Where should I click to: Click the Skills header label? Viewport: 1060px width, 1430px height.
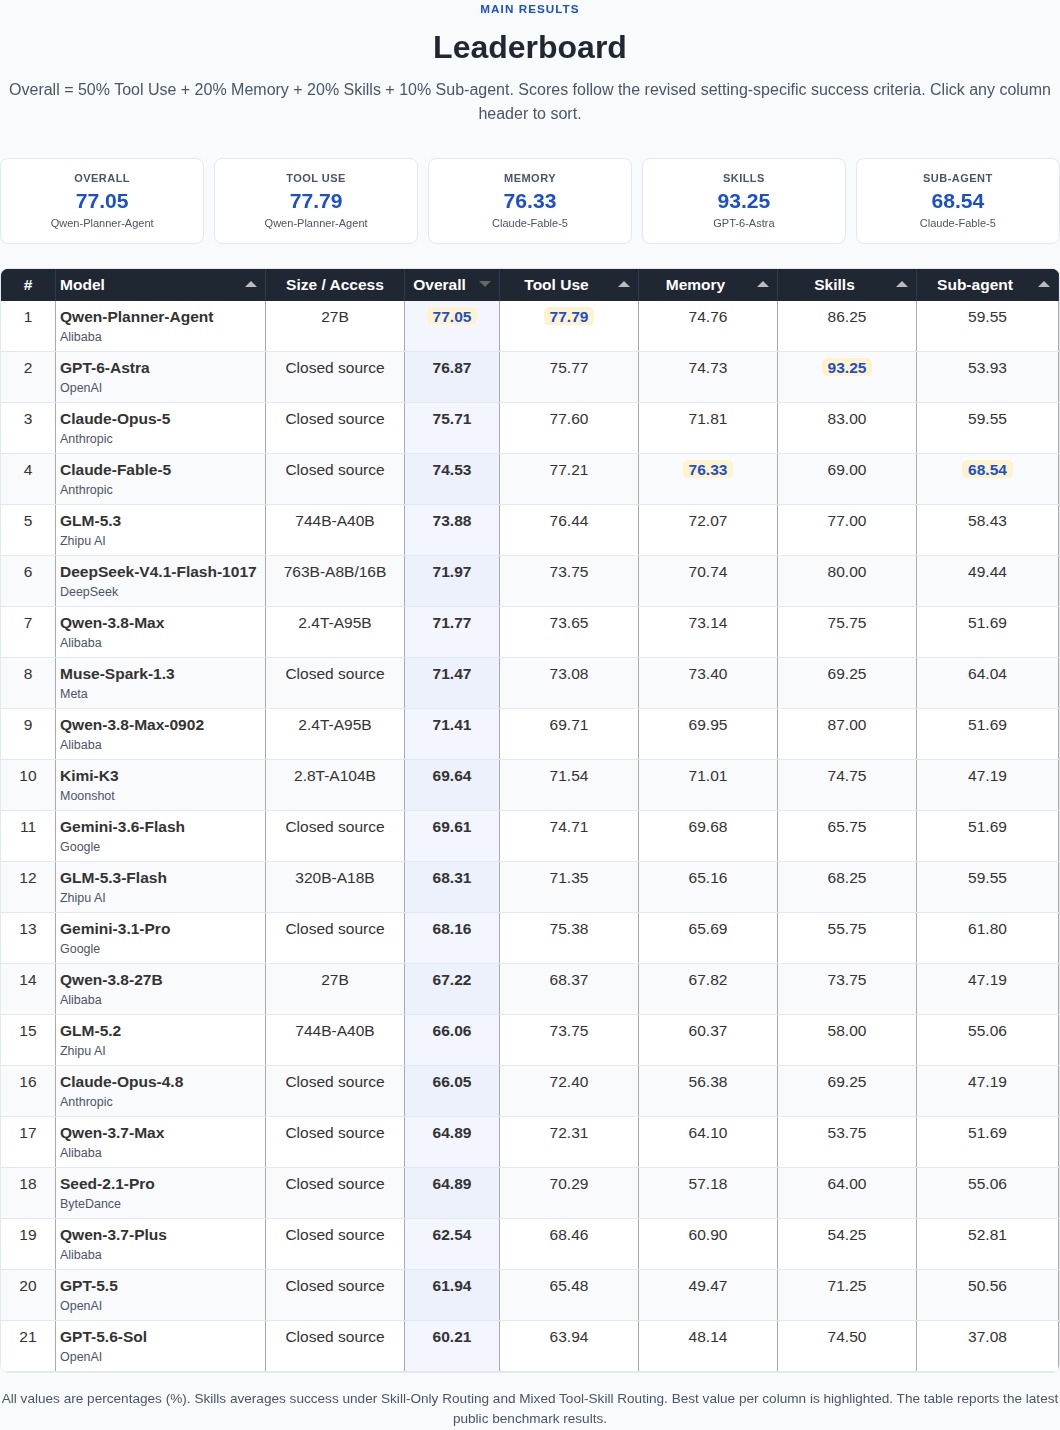834,285
